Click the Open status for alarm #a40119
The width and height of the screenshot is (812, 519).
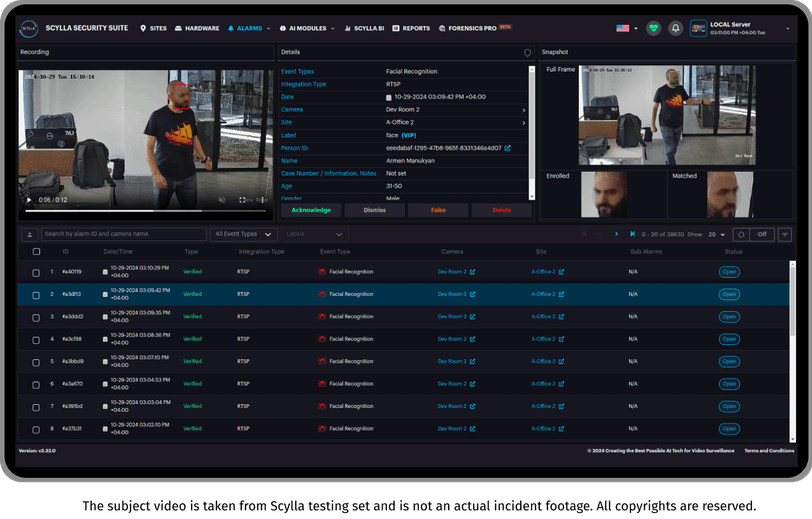pos(729,272)
